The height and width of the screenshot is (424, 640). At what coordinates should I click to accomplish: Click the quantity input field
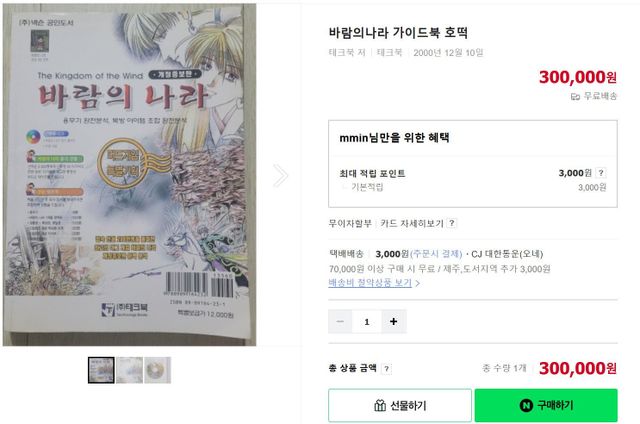tap(367, 322)
